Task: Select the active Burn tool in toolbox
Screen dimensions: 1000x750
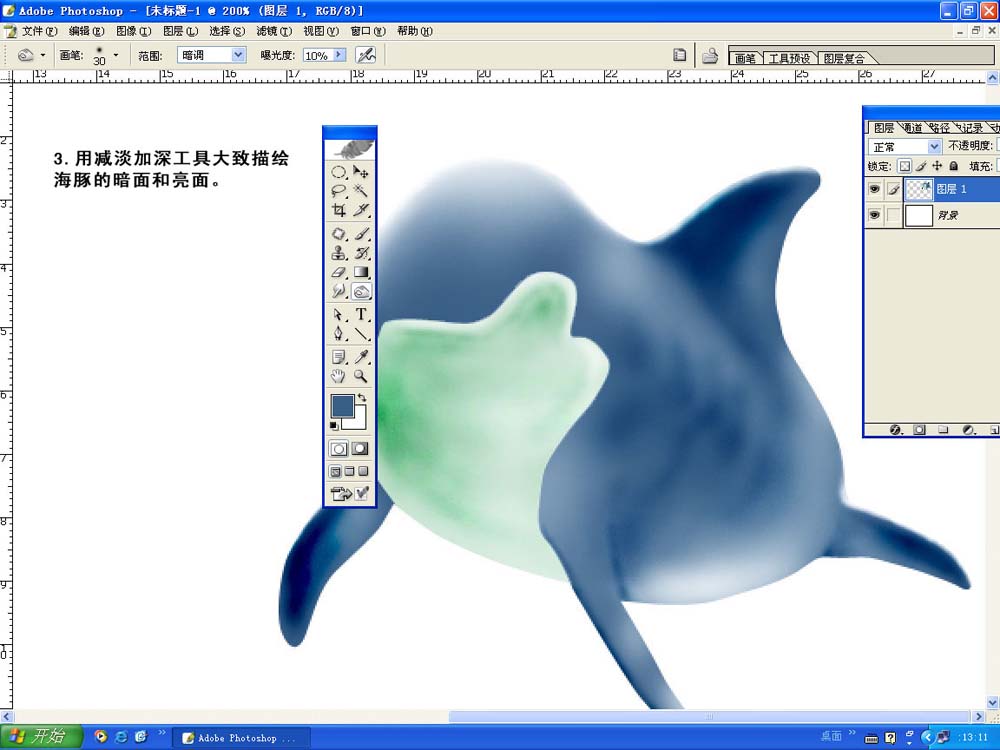Action: [x=361, y=291]
